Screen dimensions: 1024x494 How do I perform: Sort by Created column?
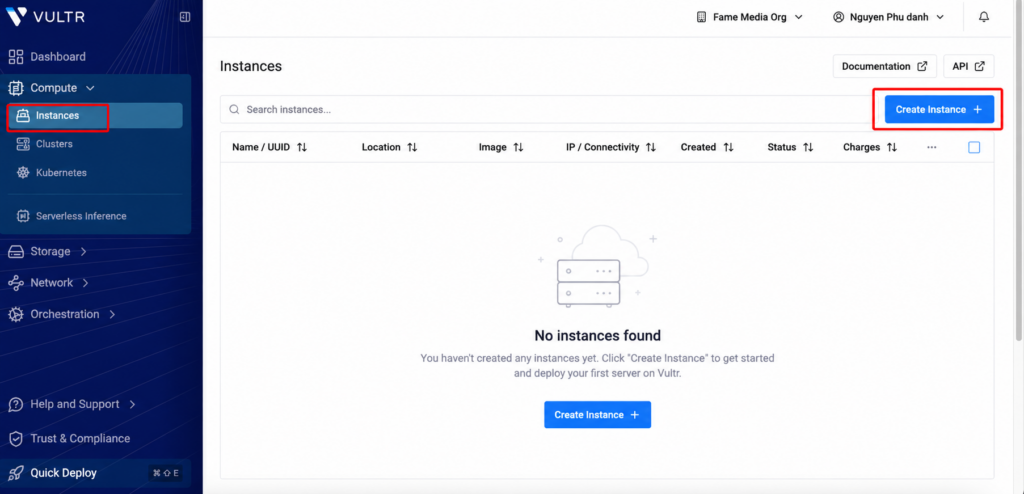click(707, 148)
